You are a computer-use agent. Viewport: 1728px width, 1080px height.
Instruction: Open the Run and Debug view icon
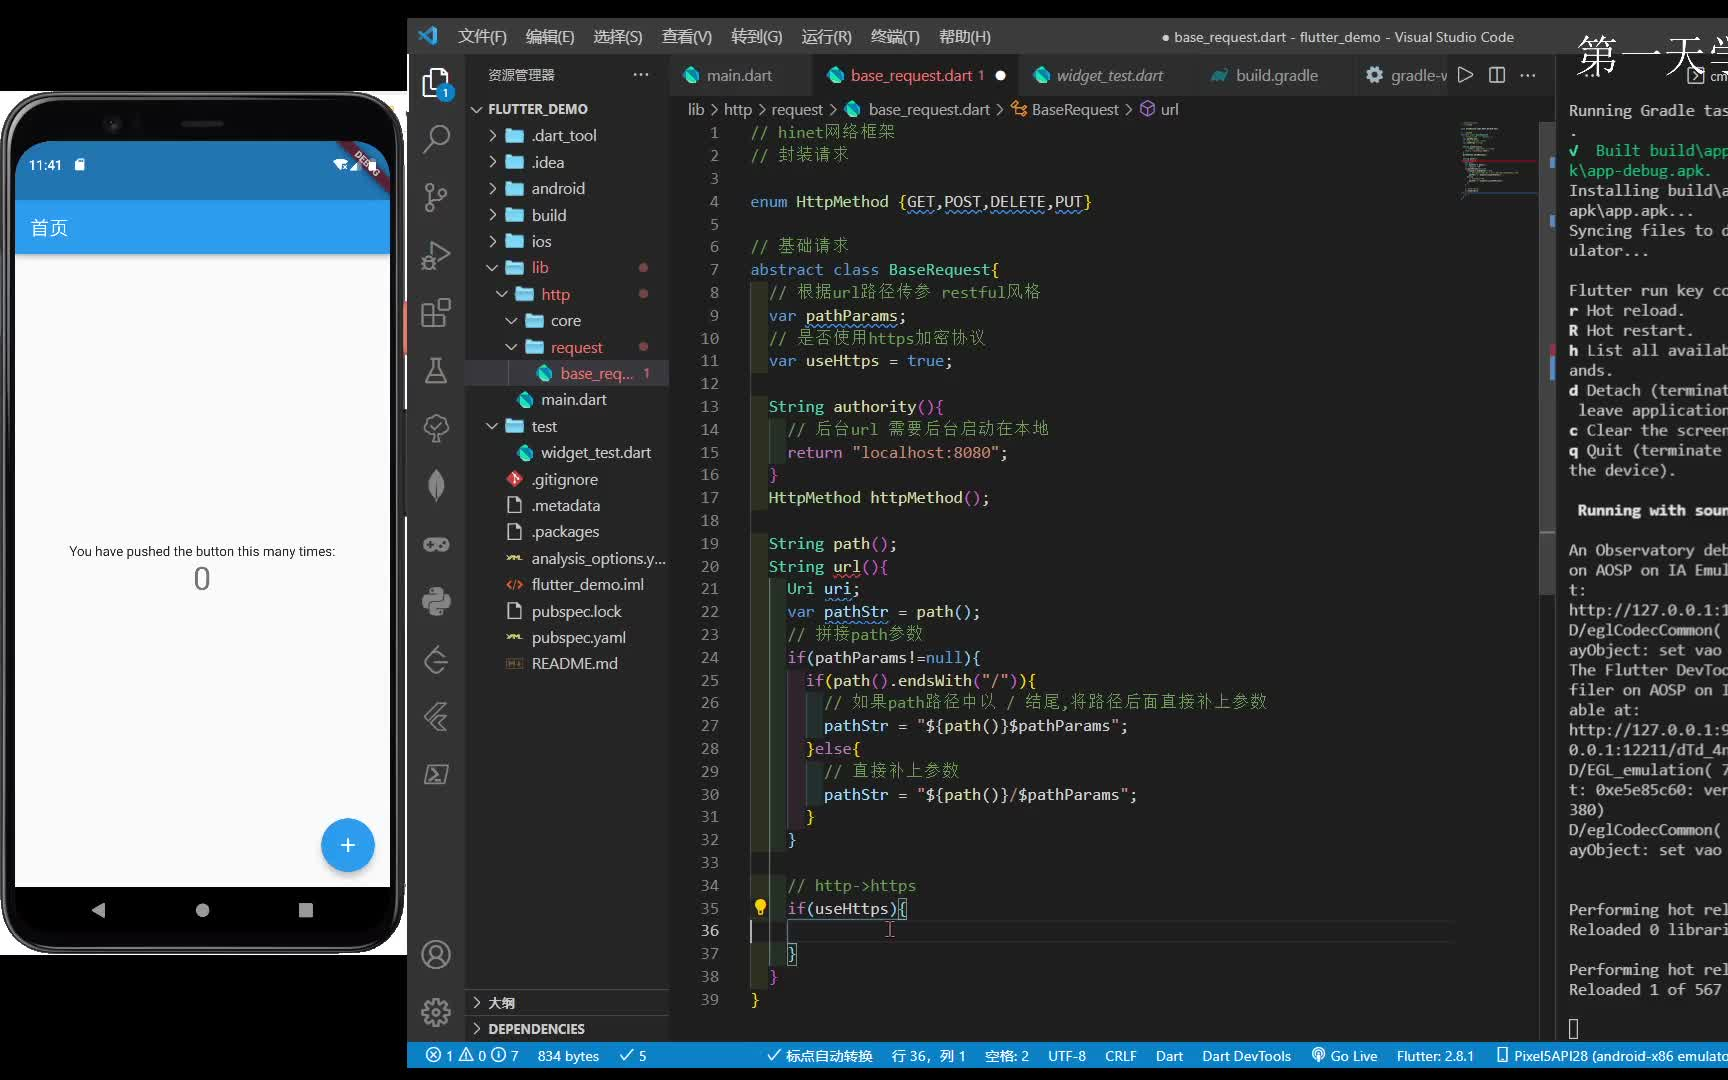[x=436, y=255]
